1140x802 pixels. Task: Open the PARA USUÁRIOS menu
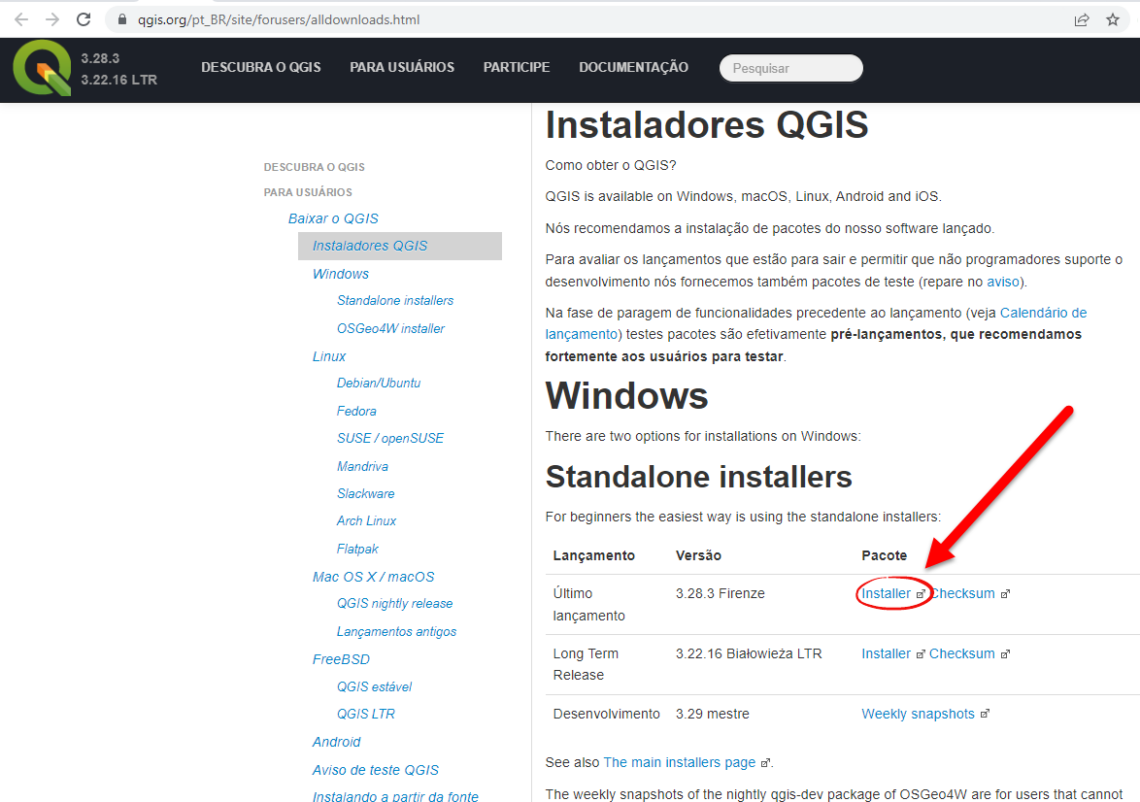point(402,67)
